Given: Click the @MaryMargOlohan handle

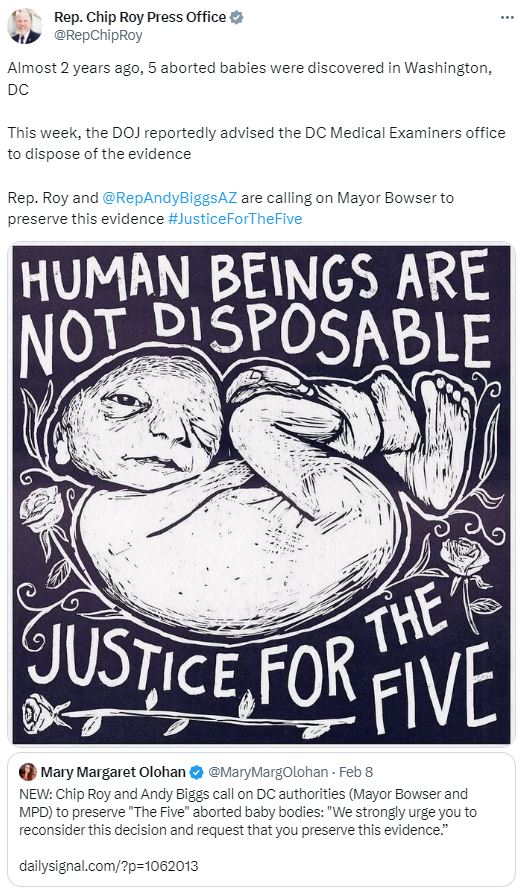Looking at the screenshot, I should click(268, 772).
